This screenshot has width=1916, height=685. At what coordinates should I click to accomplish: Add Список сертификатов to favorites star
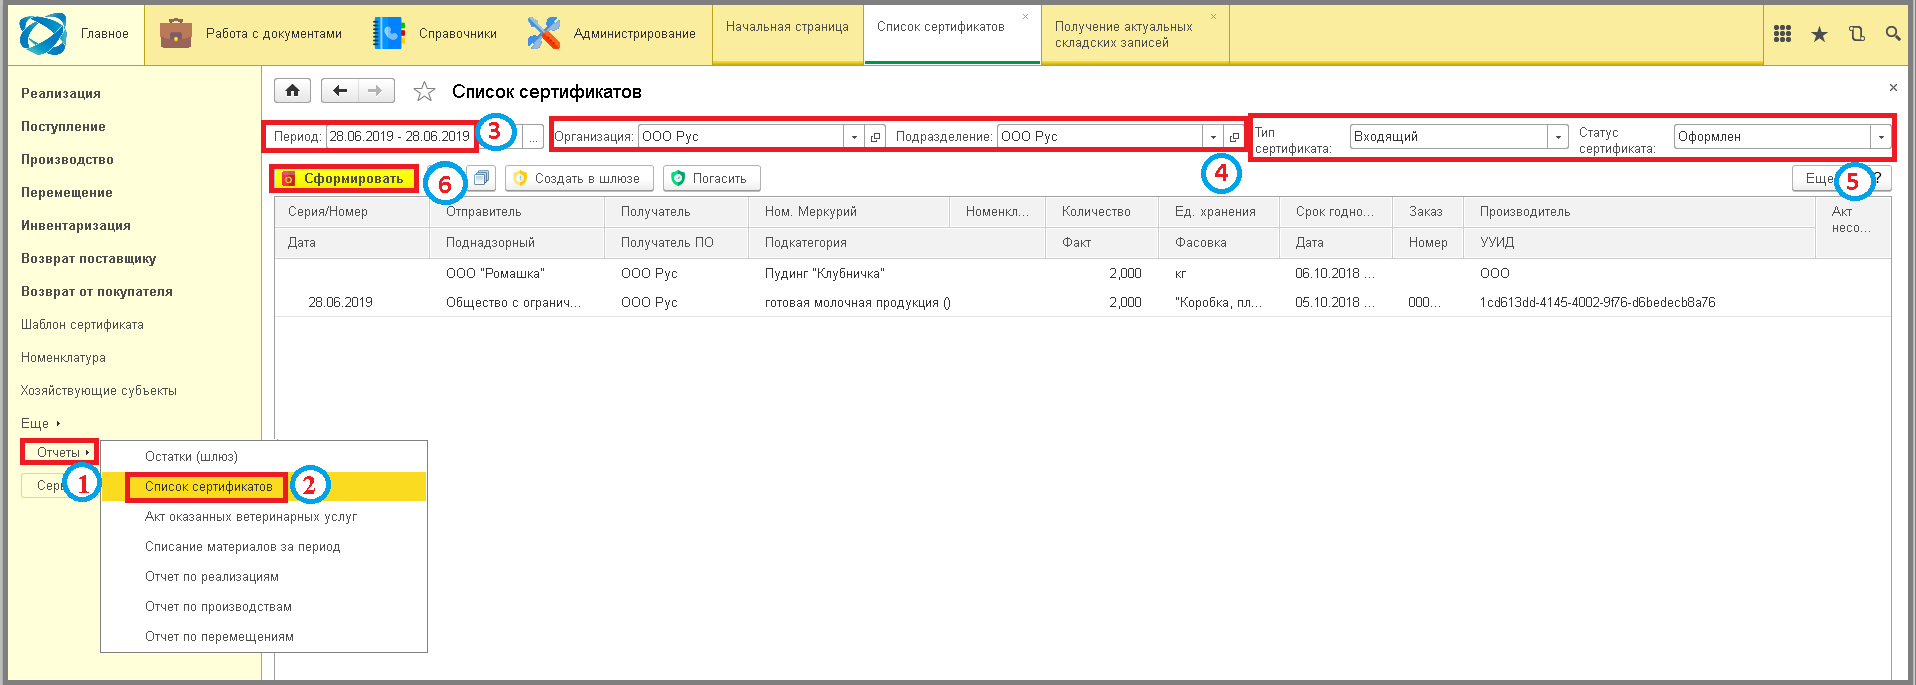(424, 92)
